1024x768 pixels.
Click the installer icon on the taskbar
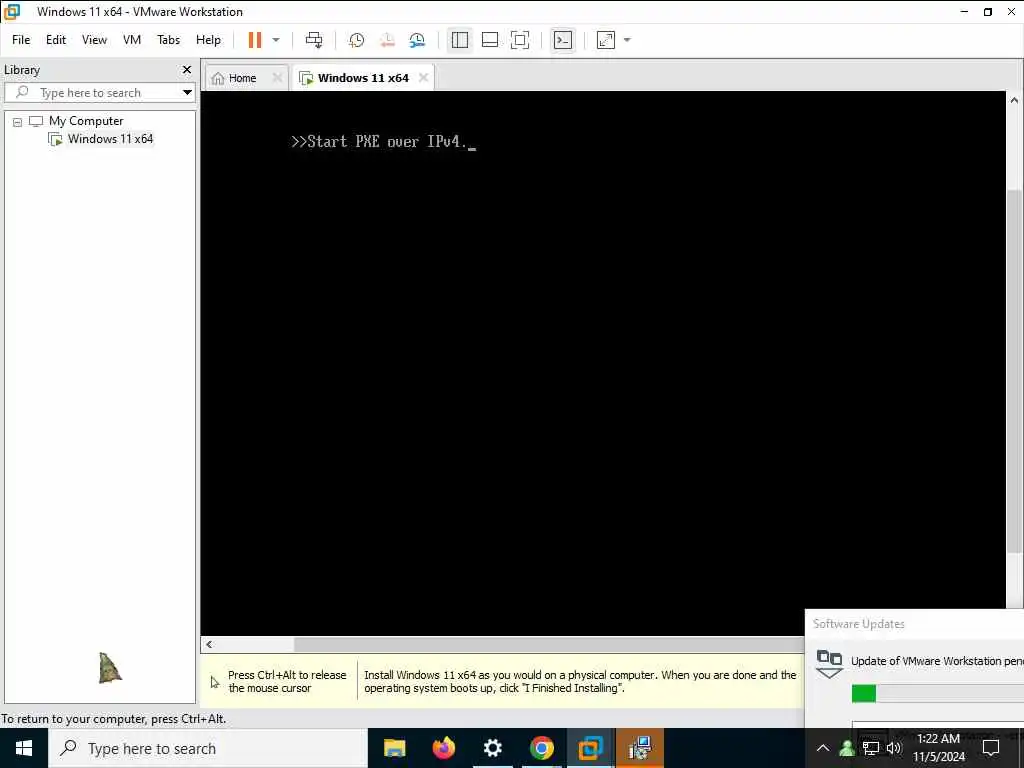pyautogui.click(x=640, y=748)
